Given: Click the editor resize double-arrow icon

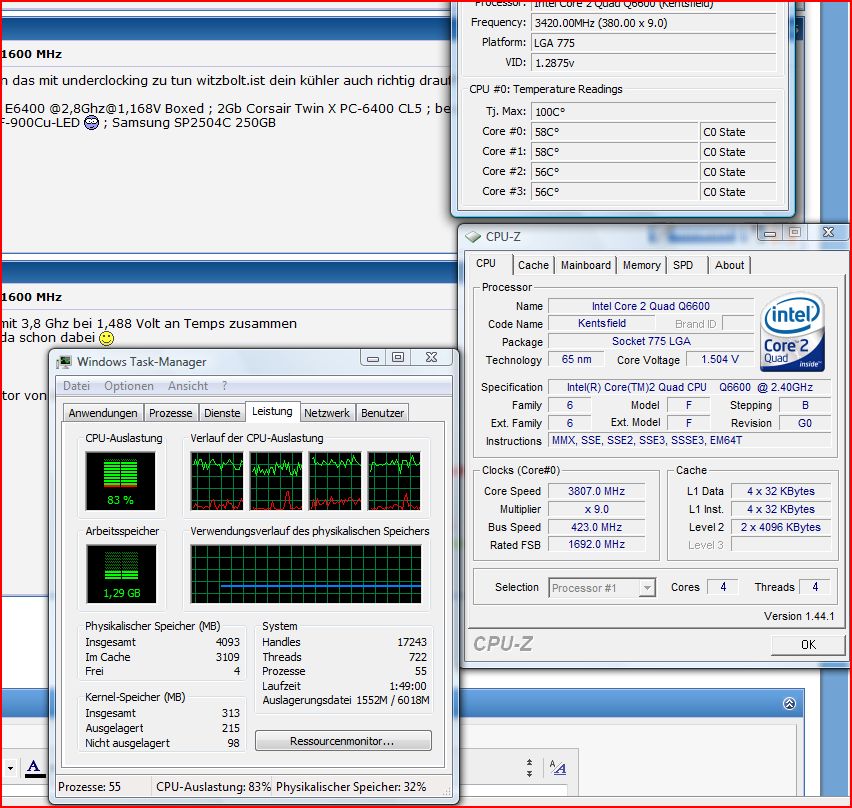Looking at the screenshot, I should [x=529, y=768].
